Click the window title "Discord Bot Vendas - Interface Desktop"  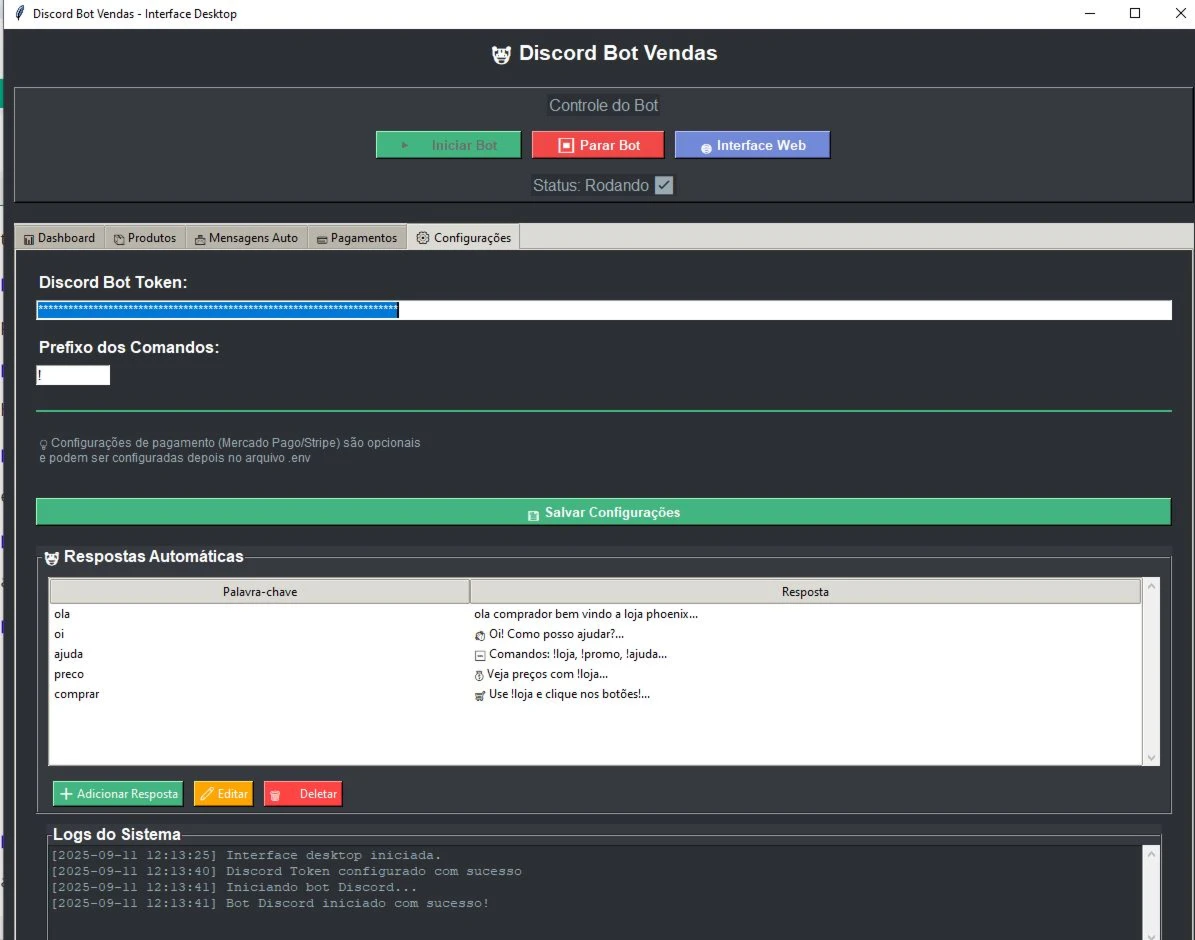pos(135,14)
